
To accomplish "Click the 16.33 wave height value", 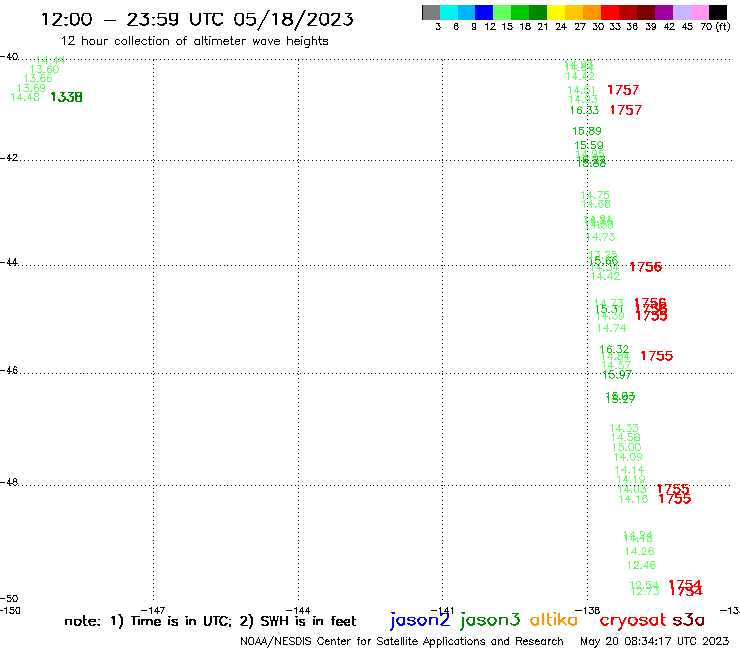I will tap(584, 110).
